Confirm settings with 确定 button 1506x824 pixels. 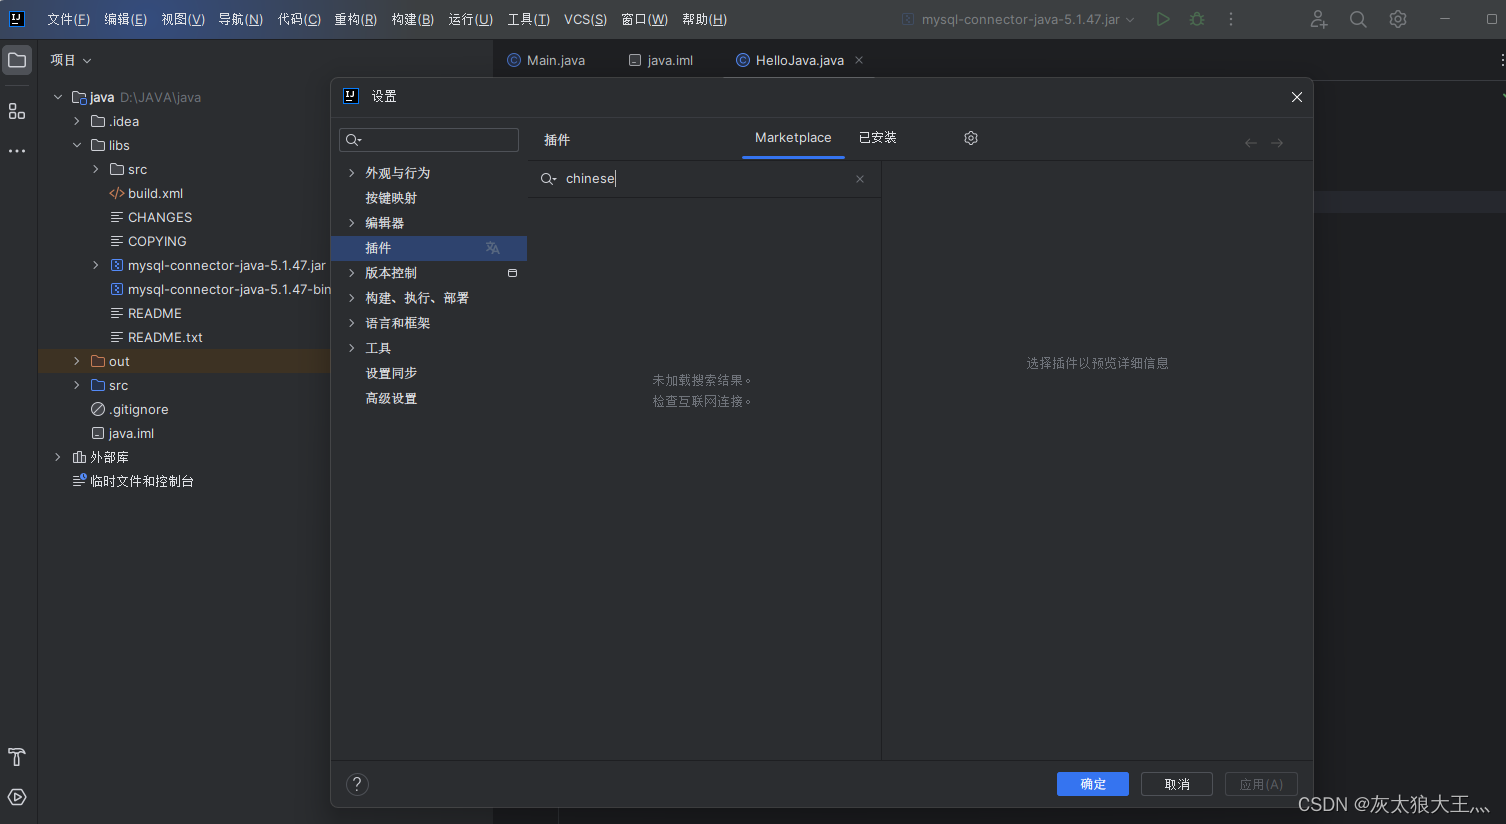(x=1092, y=784)
